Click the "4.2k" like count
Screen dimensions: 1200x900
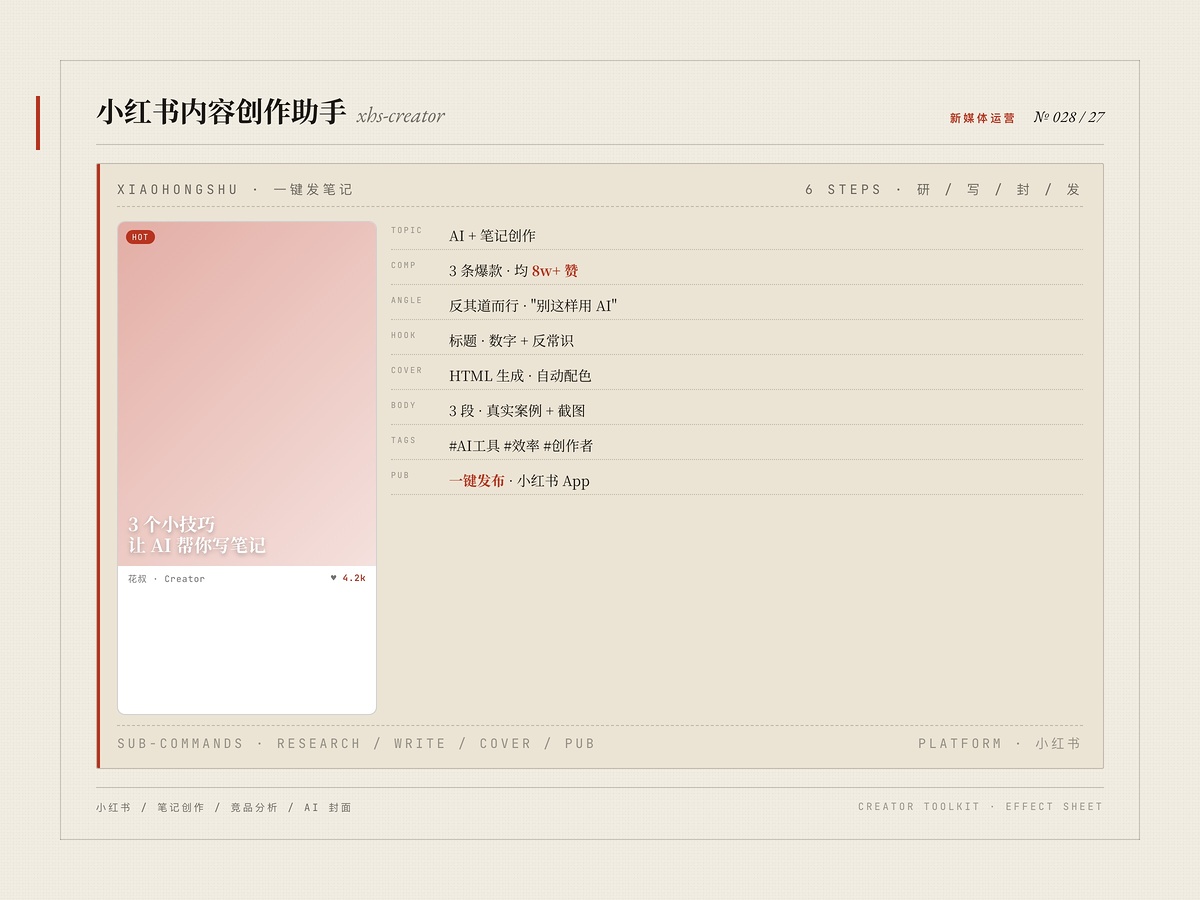(354, 578)
